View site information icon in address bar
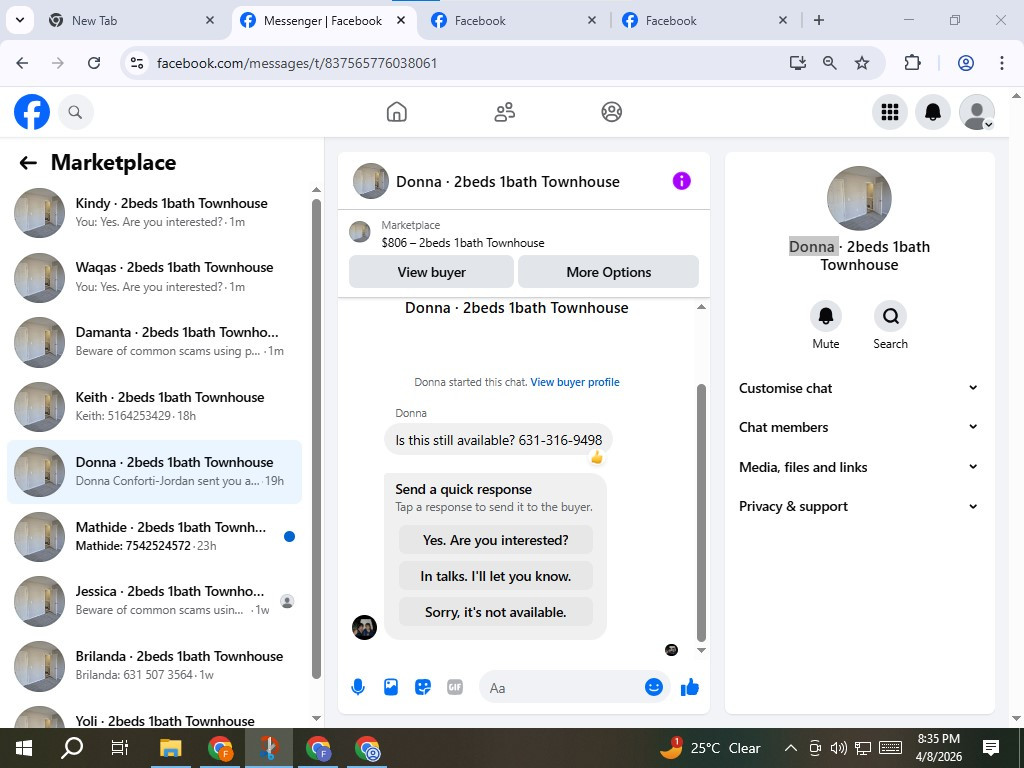The image size is (1024, 768). (136, 63)
